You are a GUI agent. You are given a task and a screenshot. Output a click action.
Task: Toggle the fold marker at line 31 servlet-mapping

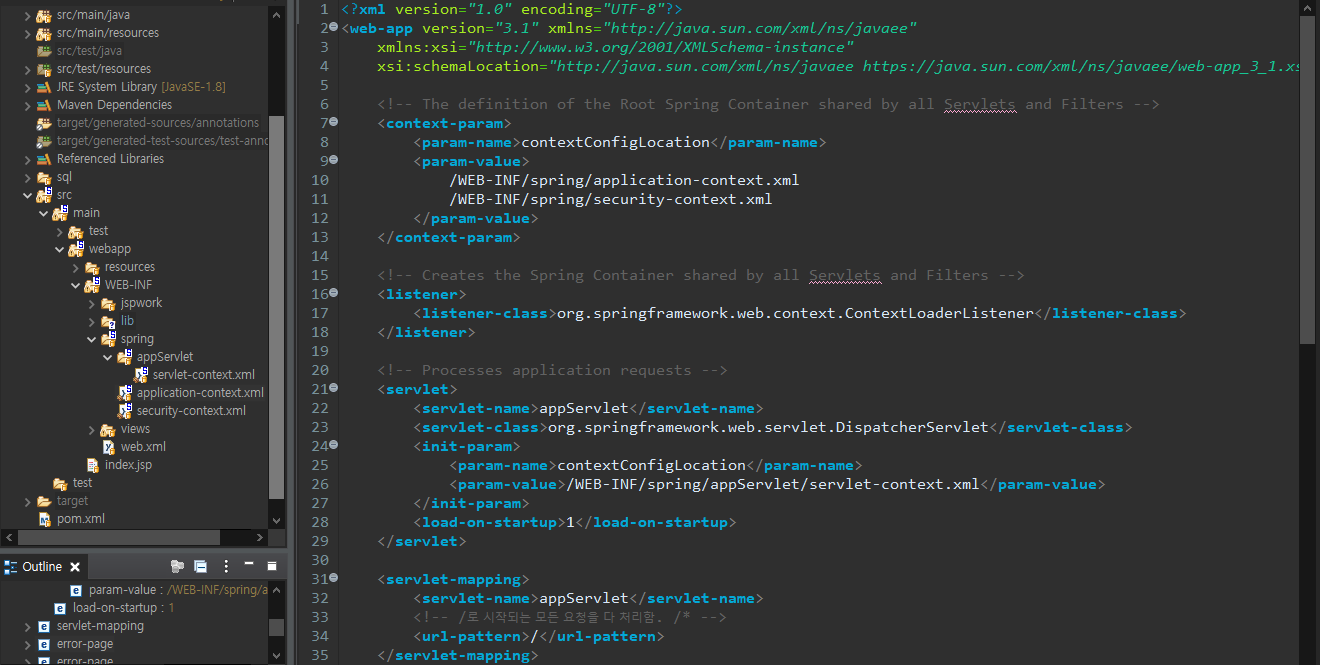click(334, 578)
